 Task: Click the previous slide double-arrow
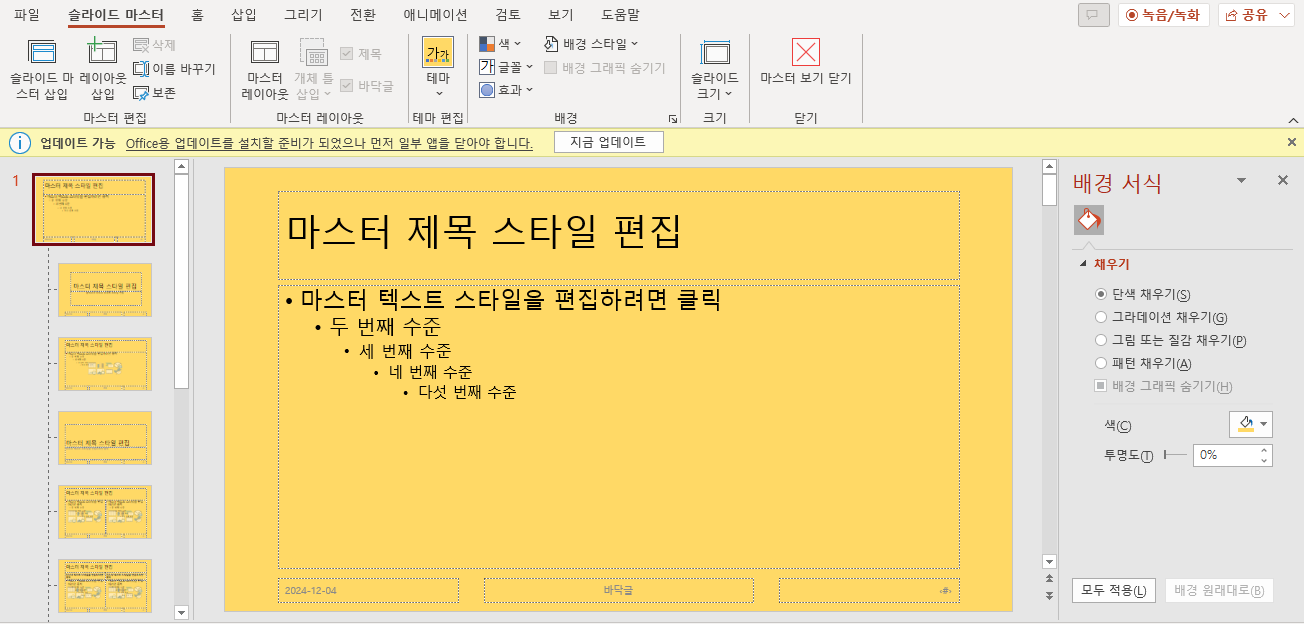[1049, 578]
